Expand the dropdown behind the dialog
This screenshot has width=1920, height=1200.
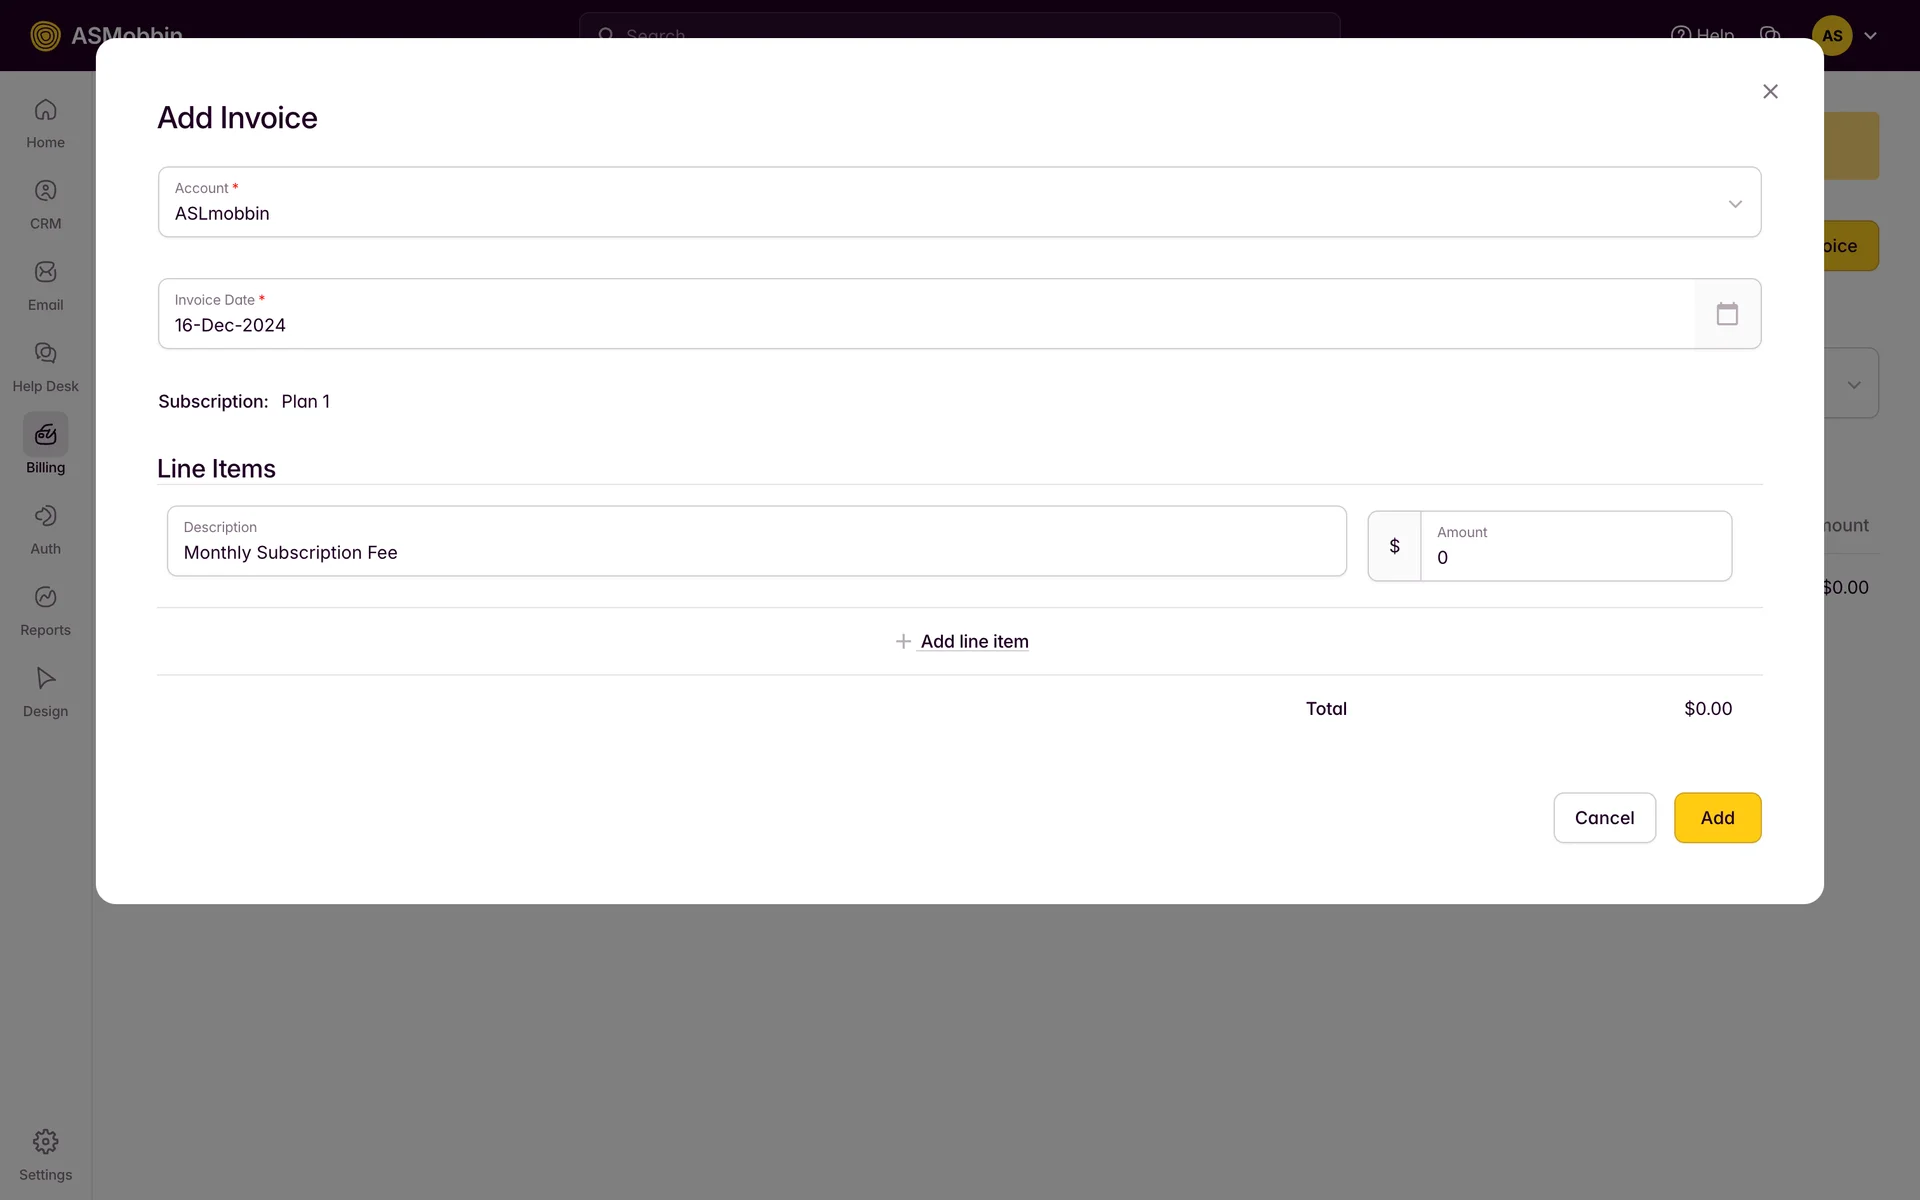pyautogui.click(x=1853, y=385)
